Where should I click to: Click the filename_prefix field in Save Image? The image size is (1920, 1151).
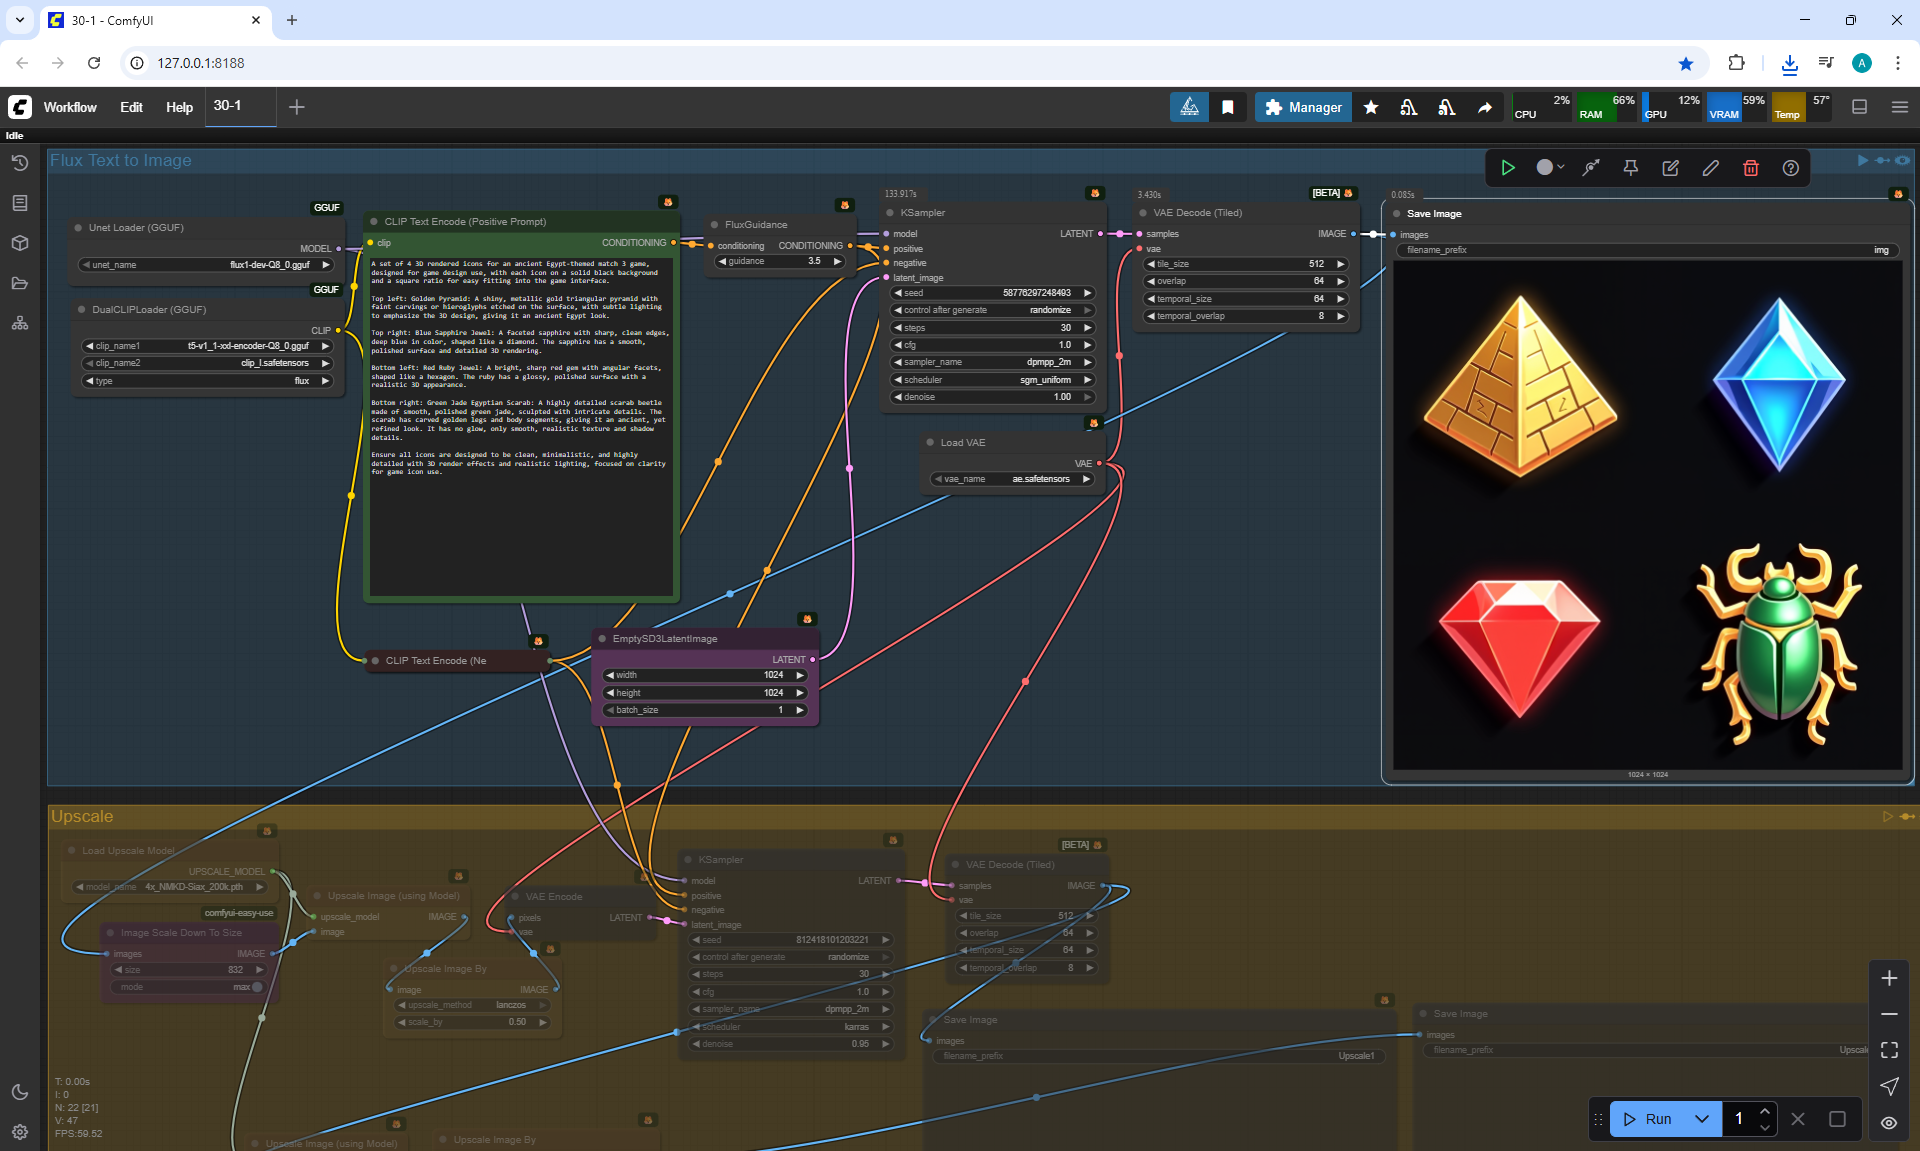(1645, 250)
